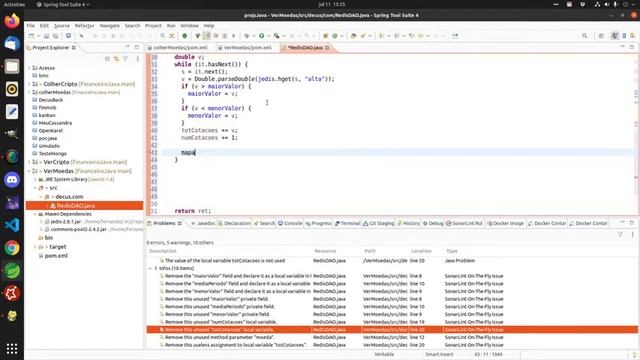Expand JRE System Library node

(x=35, y=180)
